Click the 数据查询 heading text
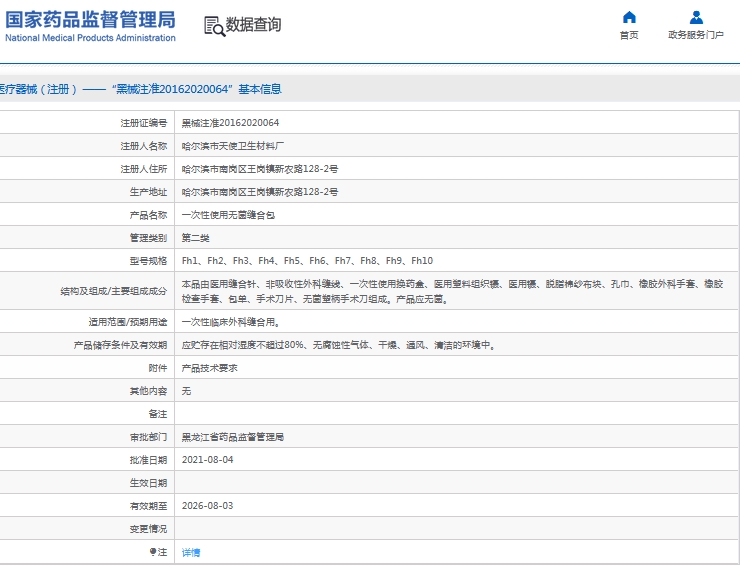The image size is (740, 570). click(253, 25)
